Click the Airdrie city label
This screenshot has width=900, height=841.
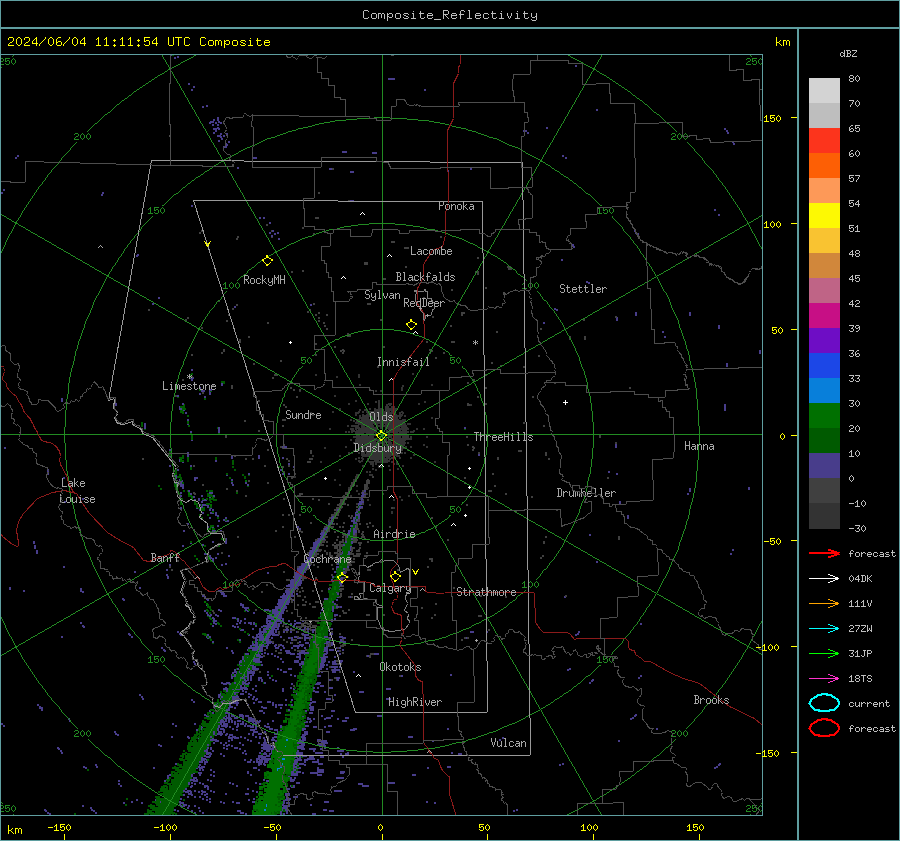(x=394, y=534)
